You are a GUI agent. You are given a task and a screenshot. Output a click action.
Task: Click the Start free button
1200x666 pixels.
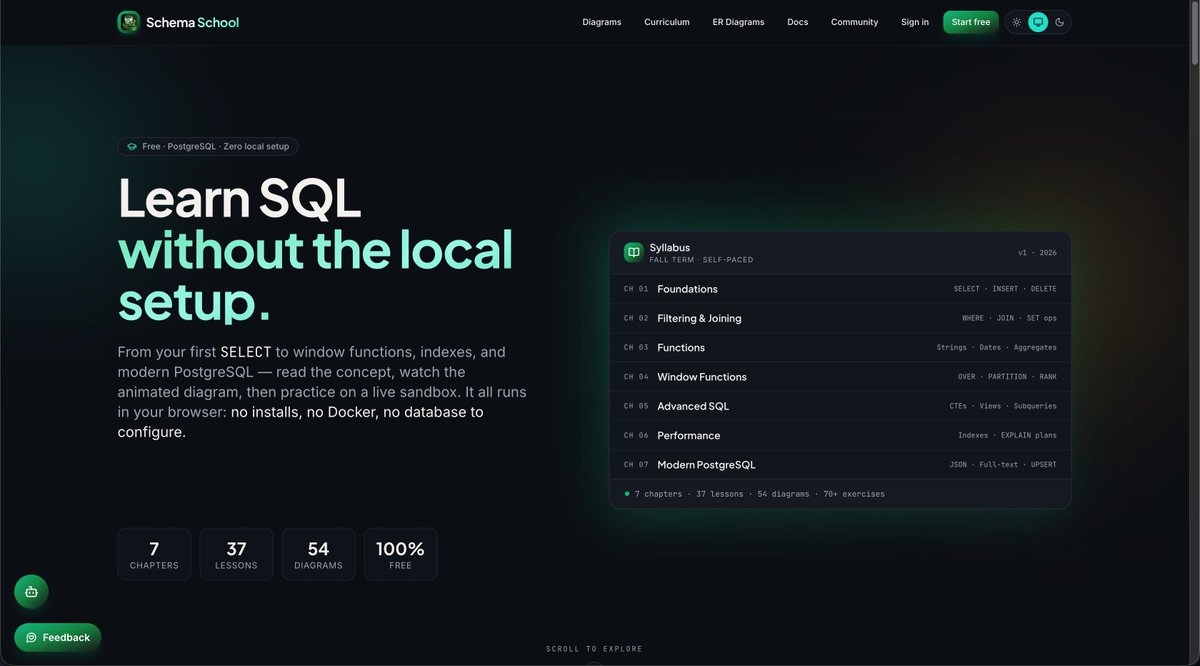[x=971, y=22]
